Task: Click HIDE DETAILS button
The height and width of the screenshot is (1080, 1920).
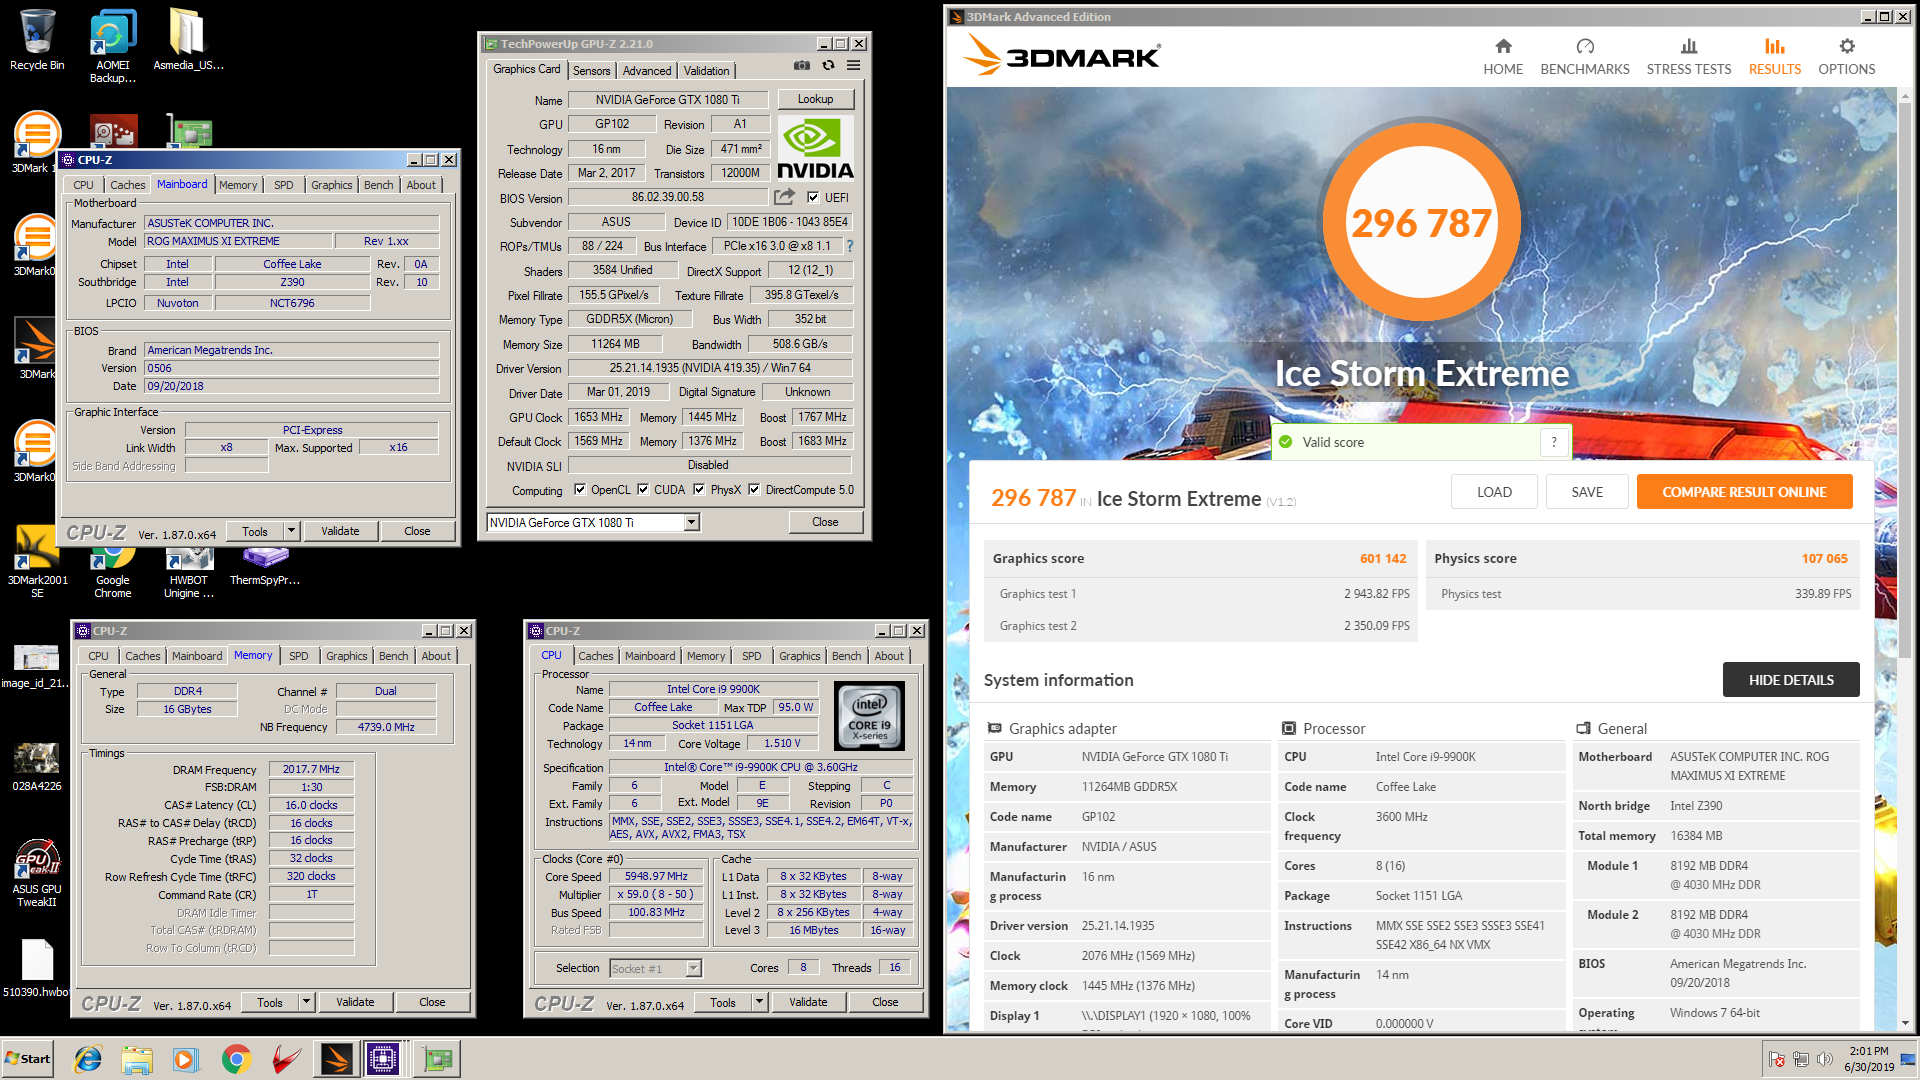Action: pyautogui.click(x=1791, y=680)
